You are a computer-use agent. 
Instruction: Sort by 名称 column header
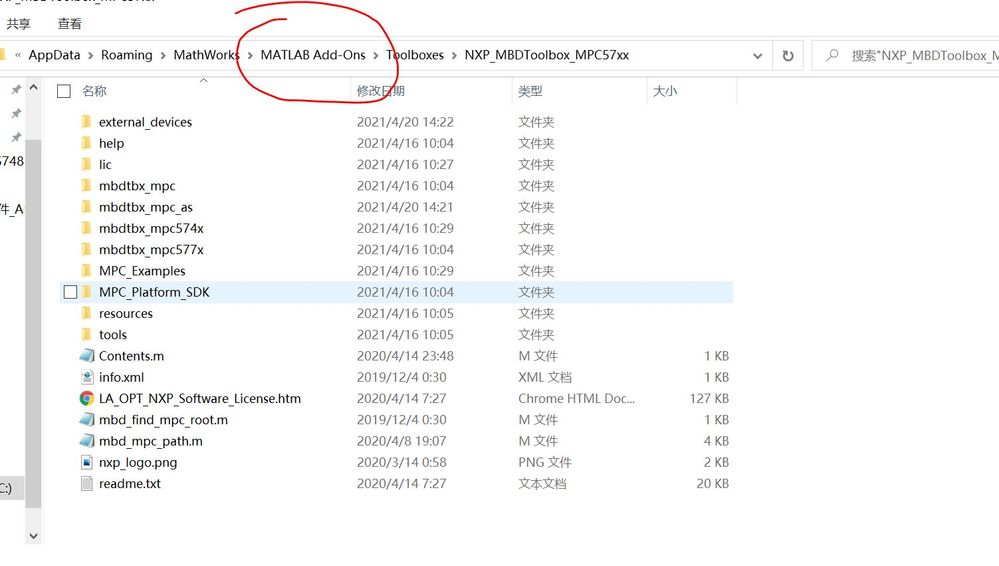[x=94, y=91]
